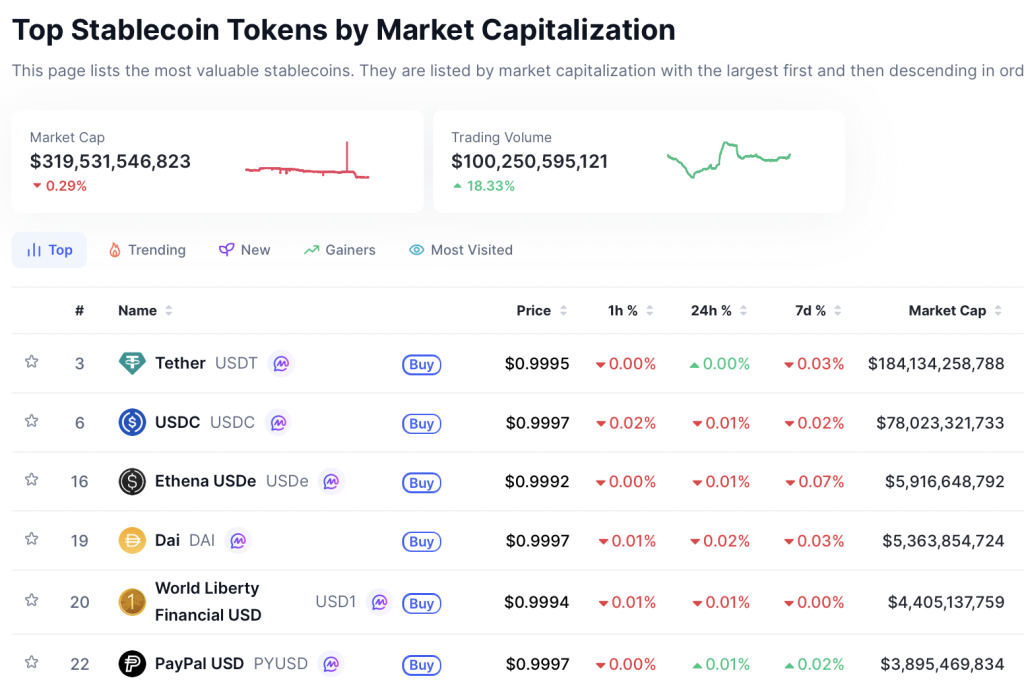Star the Dai row as favorite

[x=31, y=540]
